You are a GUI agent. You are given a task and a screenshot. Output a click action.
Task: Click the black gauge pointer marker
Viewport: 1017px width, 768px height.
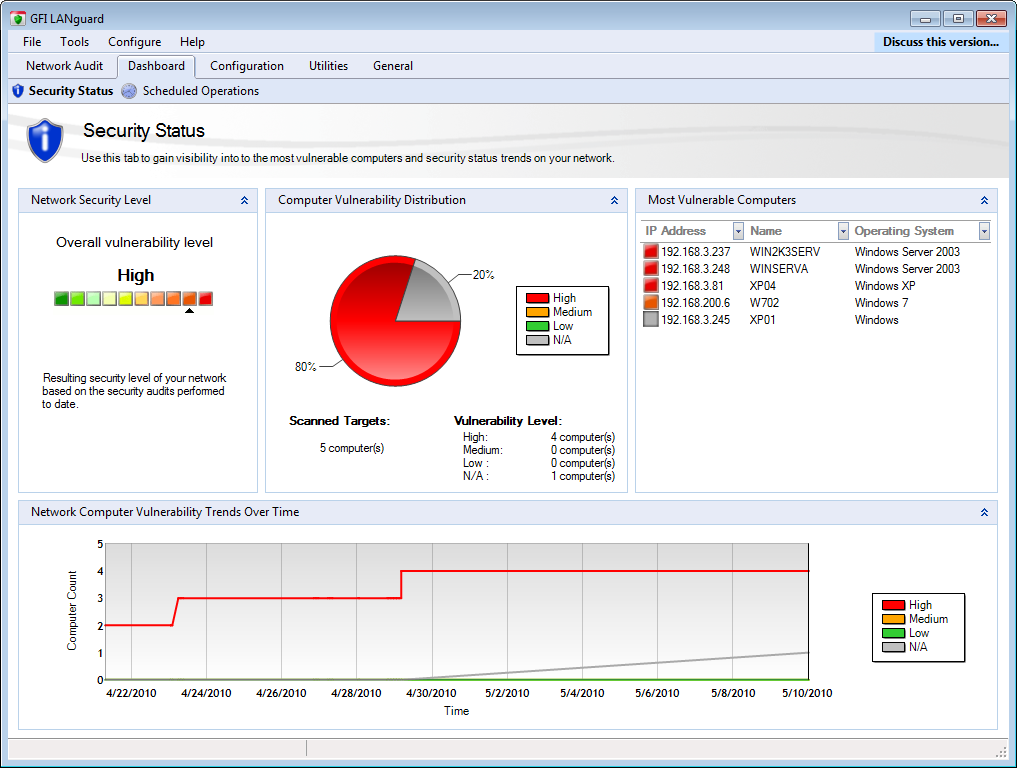(189, 311)
